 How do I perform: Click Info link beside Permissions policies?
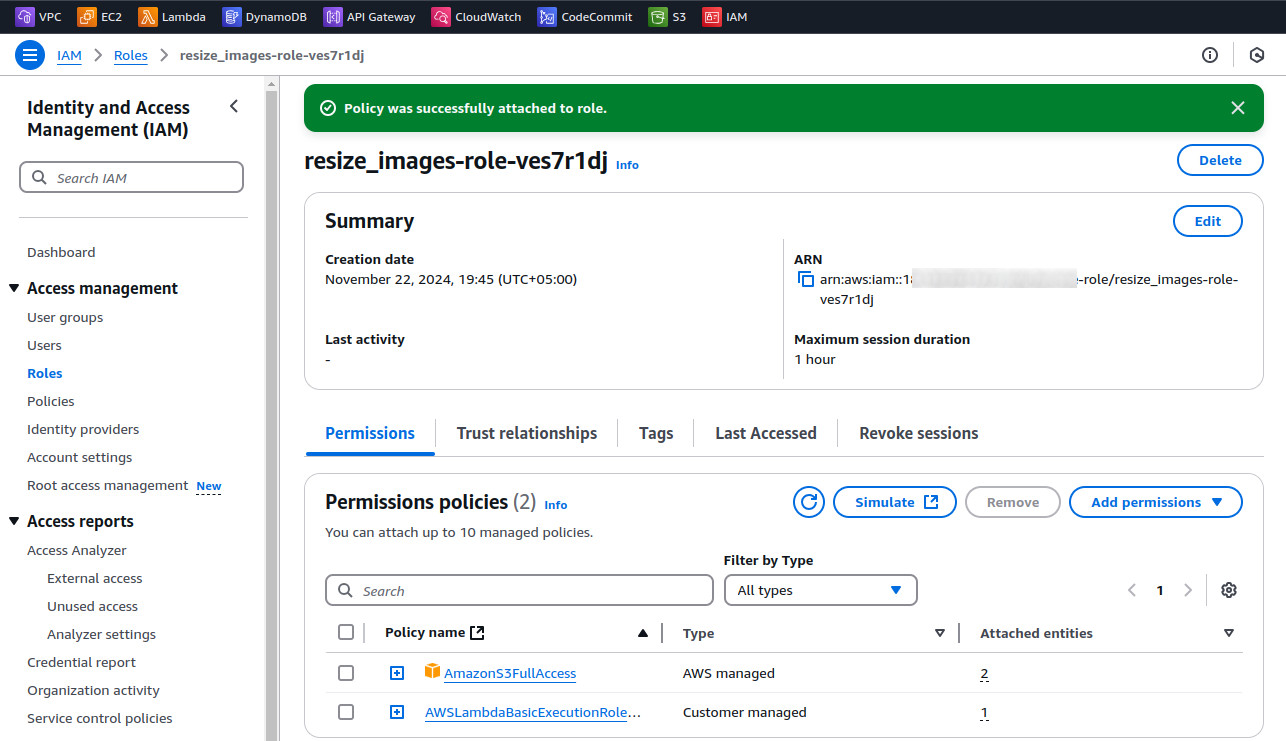(x=556, y=505)
